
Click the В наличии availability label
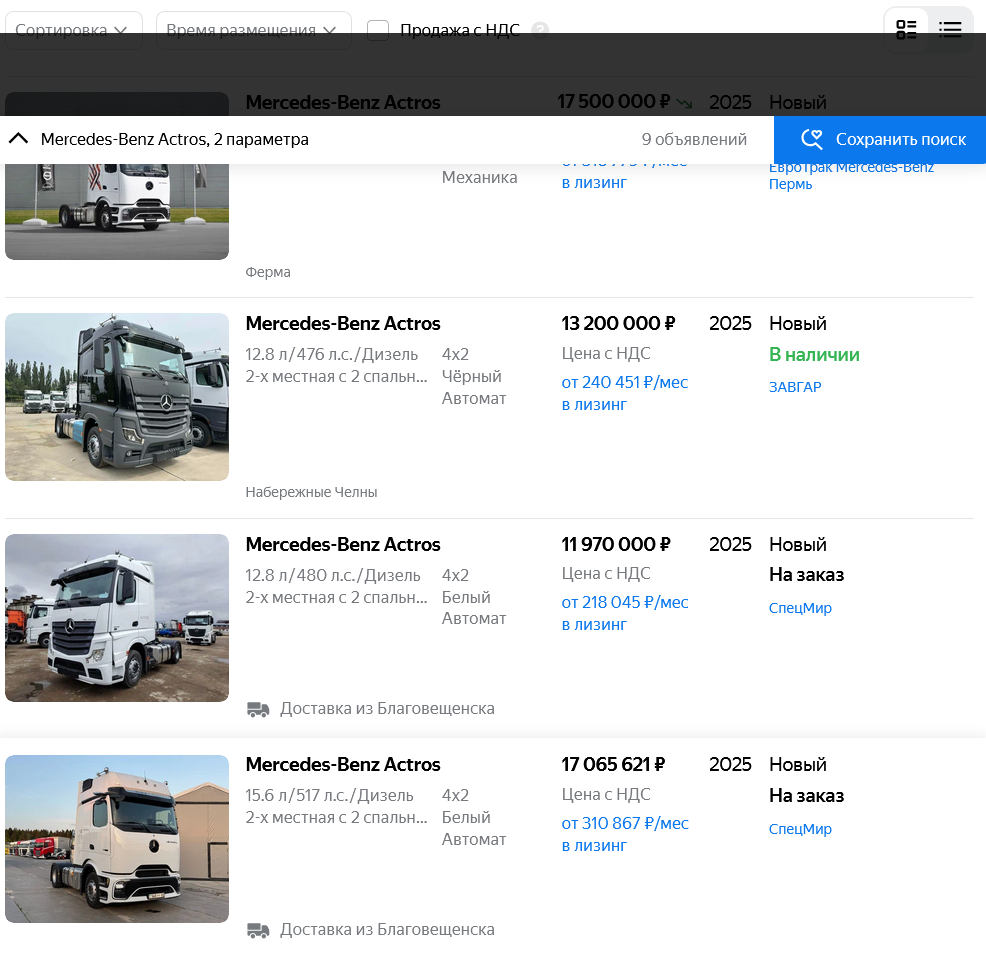tap(814, 355)
